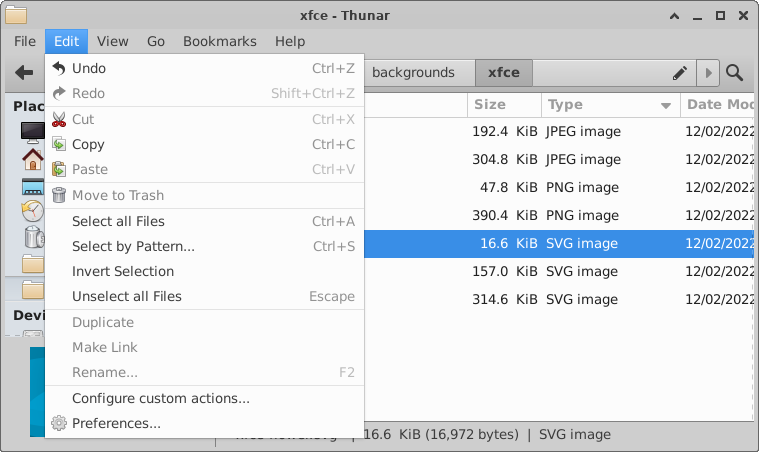Choose Select all Files
The image size is (759, 452).
(204, 221)
